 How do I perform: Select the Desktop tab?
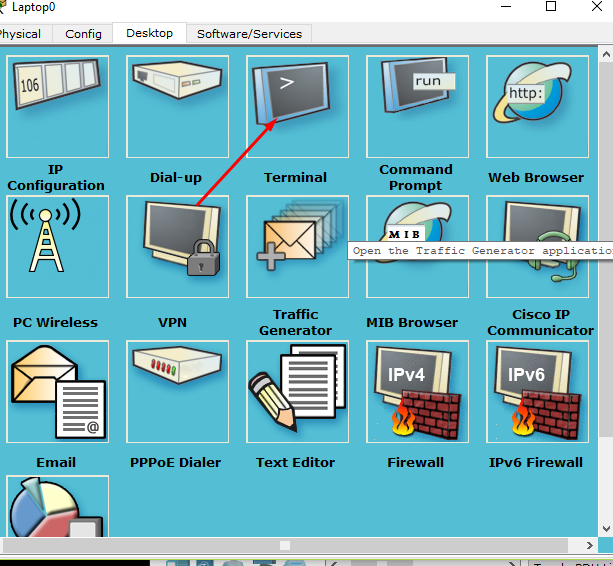(x=149, y=33)
